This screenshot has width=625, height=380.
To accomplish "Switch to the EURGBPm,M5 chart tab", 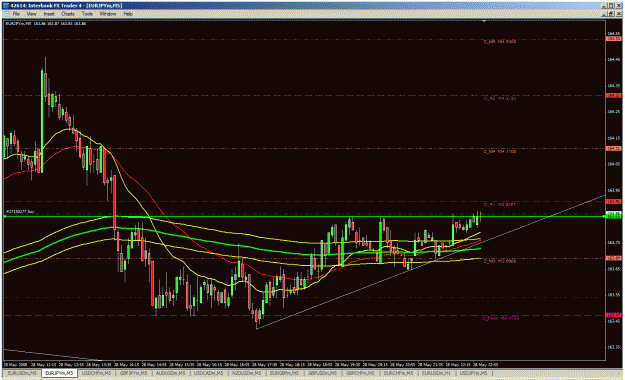I will (284, 373).
